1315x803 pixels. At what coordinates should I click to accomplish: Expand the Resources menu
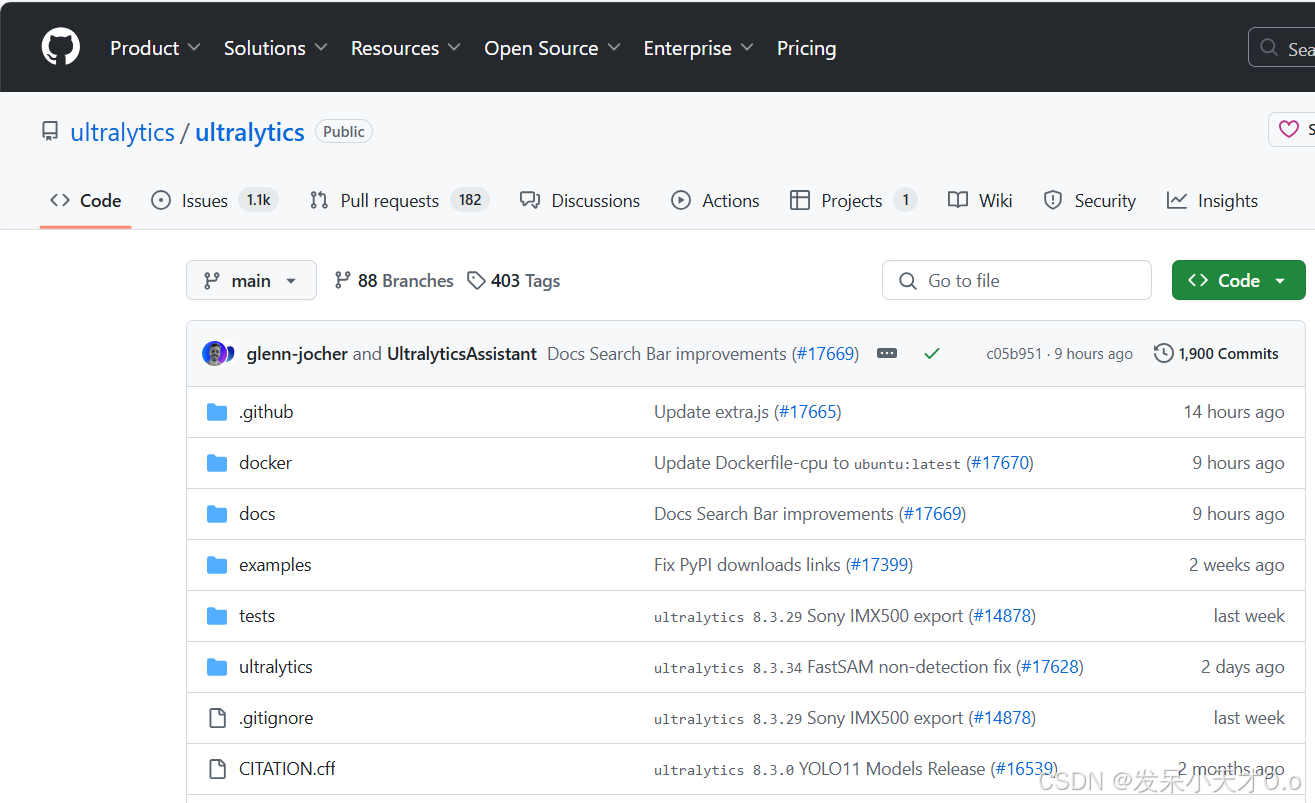point(406,48)
